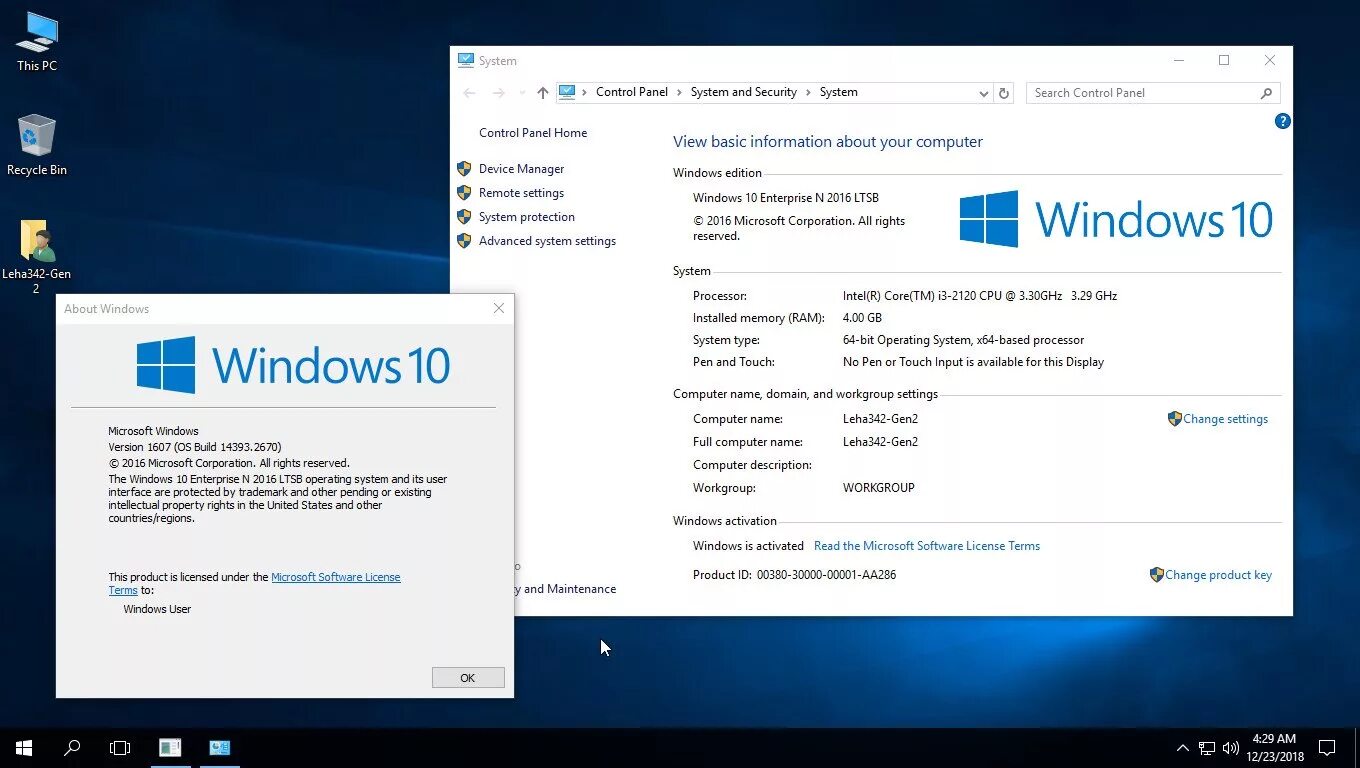
Task: Click Microsoft Software License Terms in About Windows
Action: tap(336, 577)
